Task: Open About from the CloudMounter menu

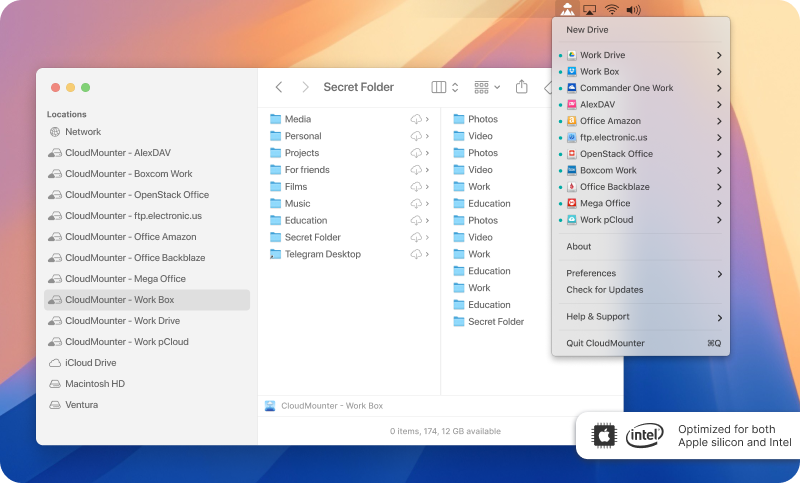Action: point(578,246)
